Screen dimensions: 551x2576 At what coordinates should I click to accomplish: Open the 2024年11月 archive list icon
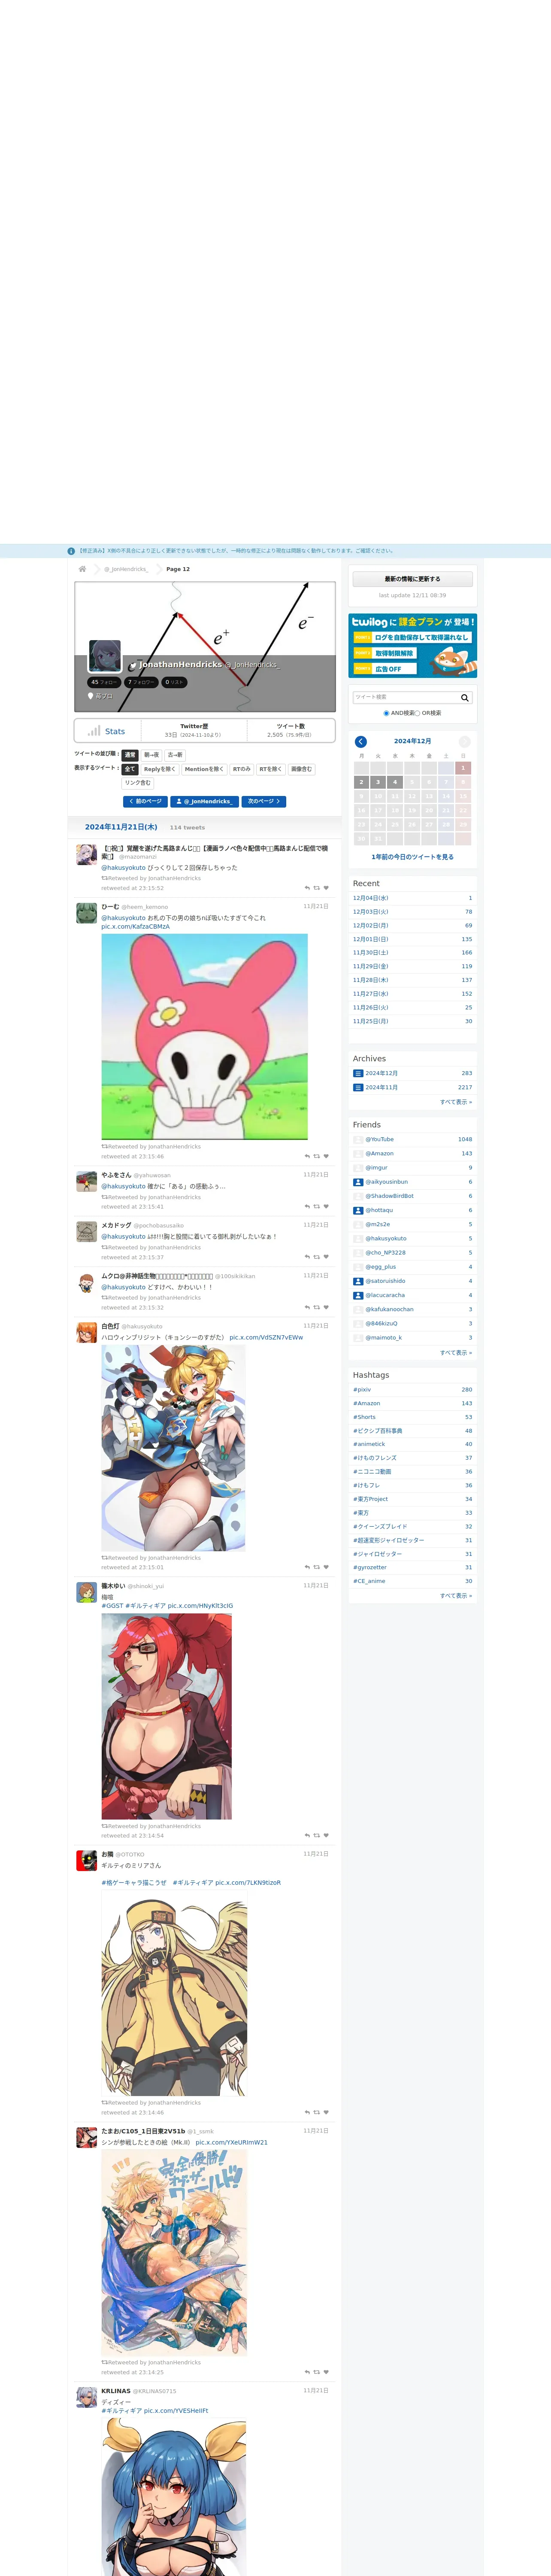click(x=358, y=1087)
